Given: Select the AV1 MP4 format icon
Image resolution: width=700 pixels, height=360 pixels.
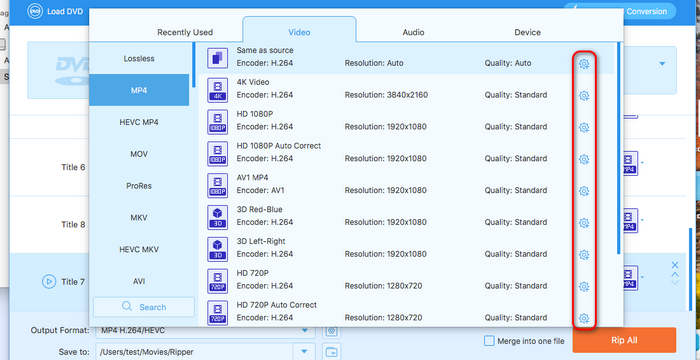Looking at the screenshot, I should [x=217, y=185].
